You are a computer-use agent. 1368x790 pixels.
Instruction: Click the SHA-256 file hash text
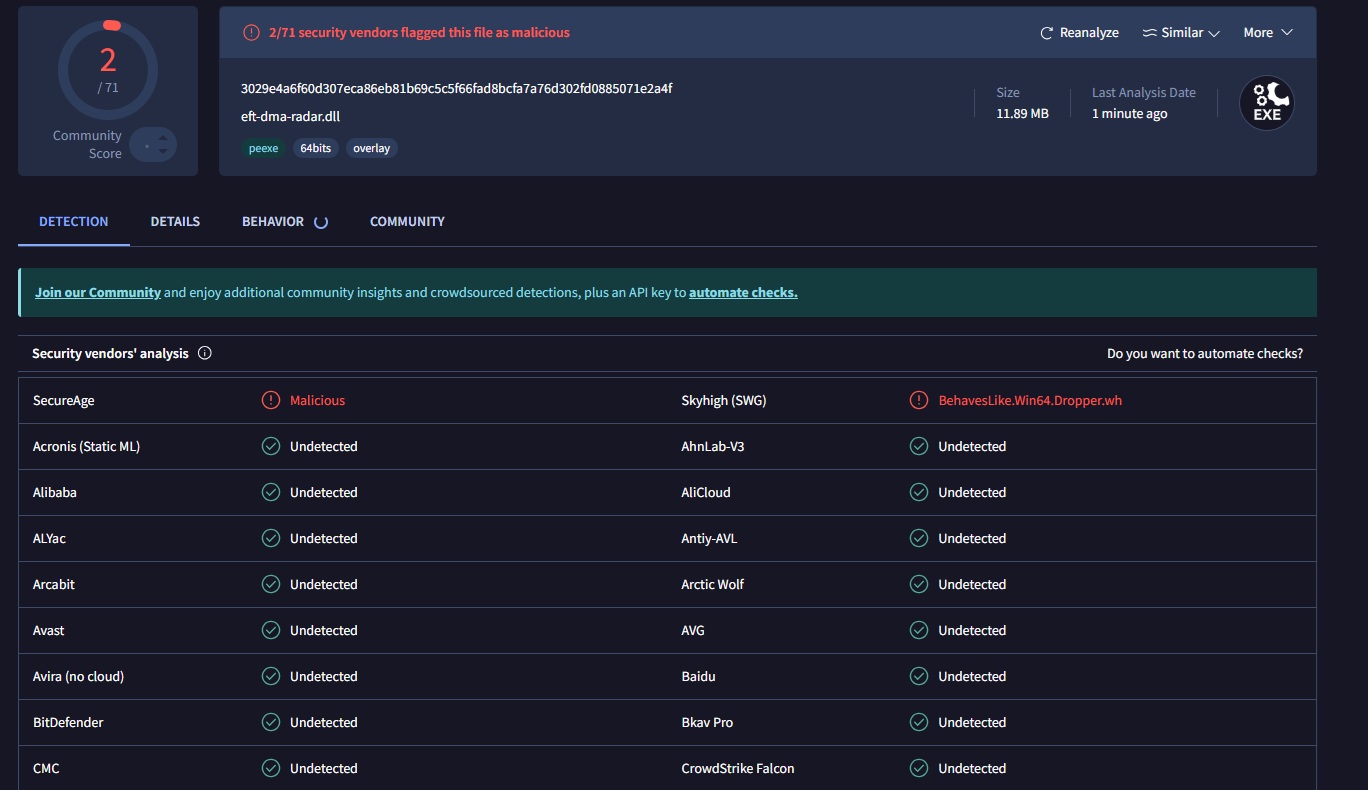click(x=457, y=88)
